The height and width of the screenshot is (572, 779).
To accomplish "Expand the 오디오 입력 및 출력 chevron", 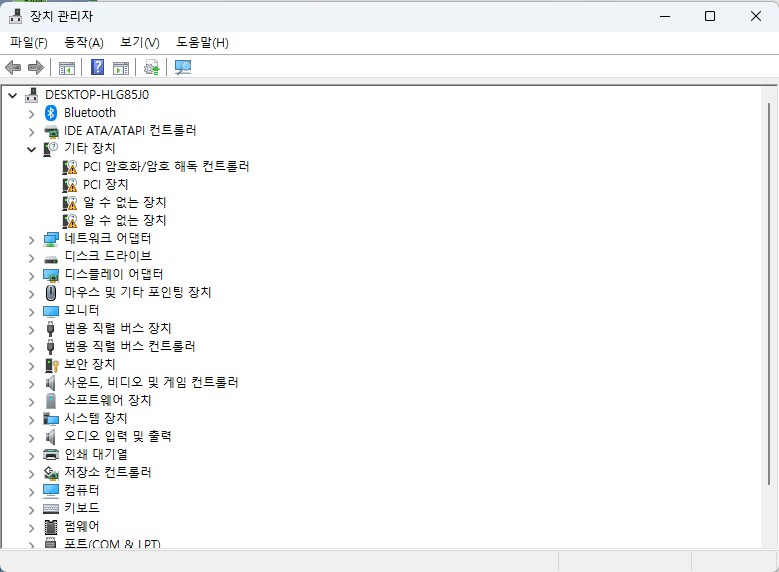I will click(x=31, y=438).
